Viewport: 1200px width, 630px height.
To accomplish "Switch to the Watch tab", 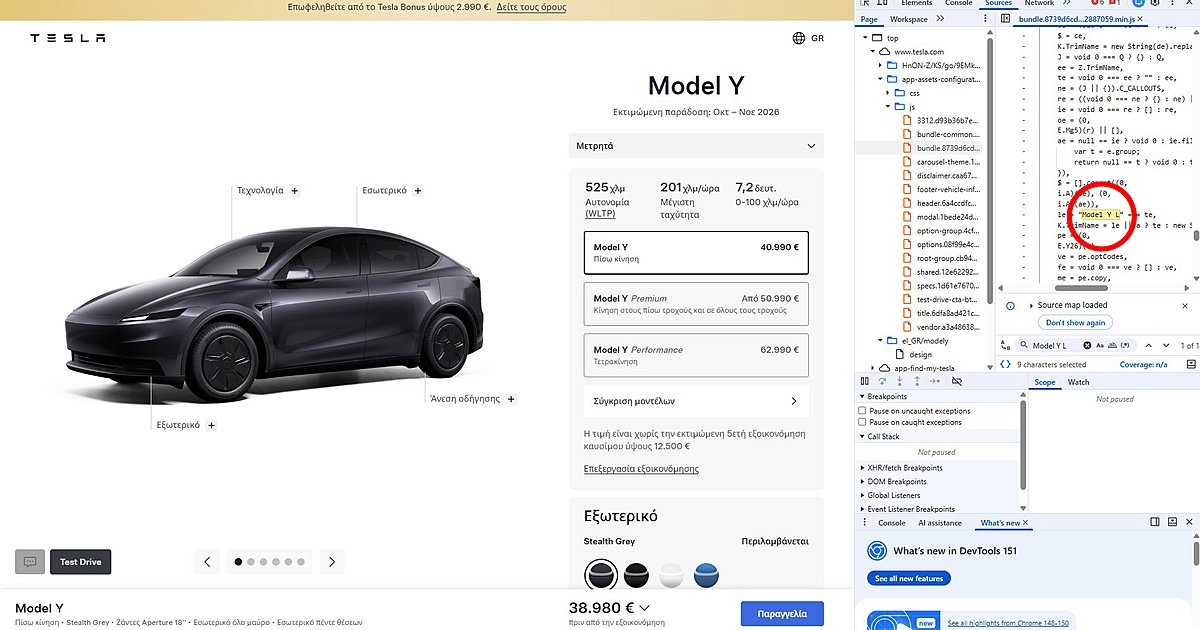I will point(1078,382).
